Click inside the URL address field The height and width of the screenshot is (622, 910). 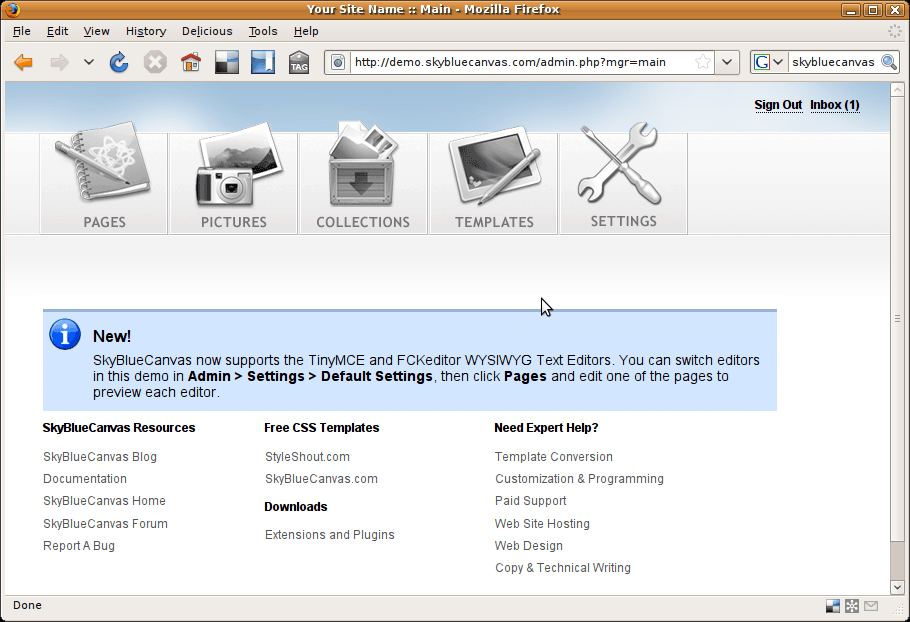point(521,62)
